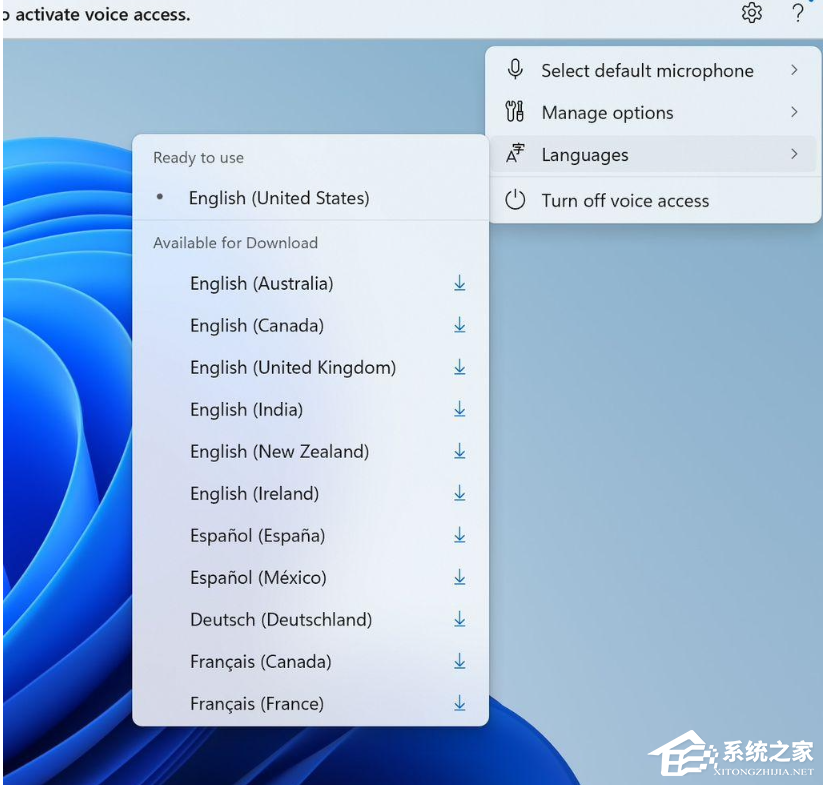Screen dimensions: 823x785
Task: Open voice access settings gear icon
Action: coord(752,13)
